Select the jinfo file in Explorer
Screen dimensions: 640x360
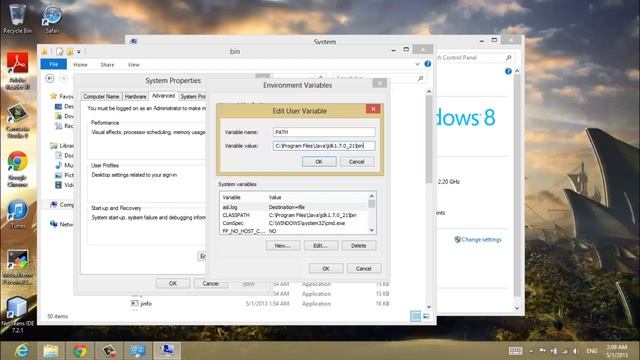(x=146, y=304)
